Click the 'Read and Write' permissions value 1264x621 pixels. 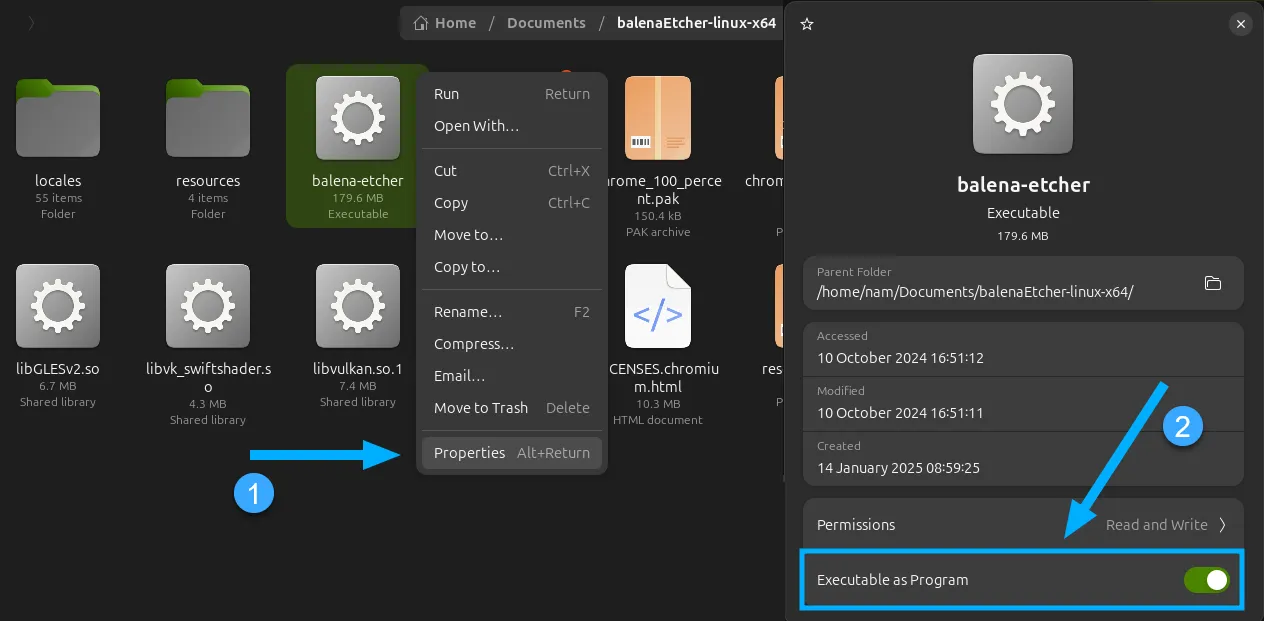click(x=1157, y=525)
